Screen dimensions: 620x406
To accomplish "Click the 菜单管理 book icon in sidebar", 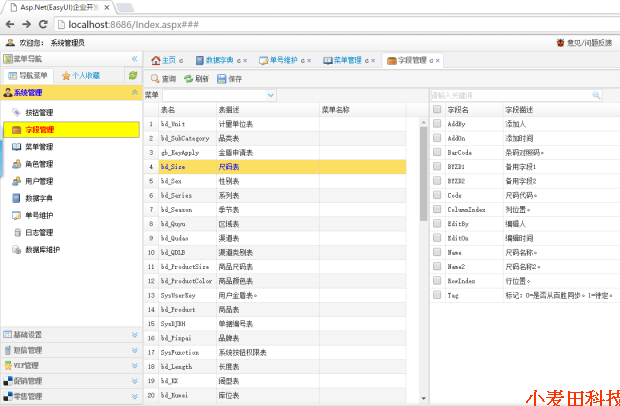I will tap(16, 147).
